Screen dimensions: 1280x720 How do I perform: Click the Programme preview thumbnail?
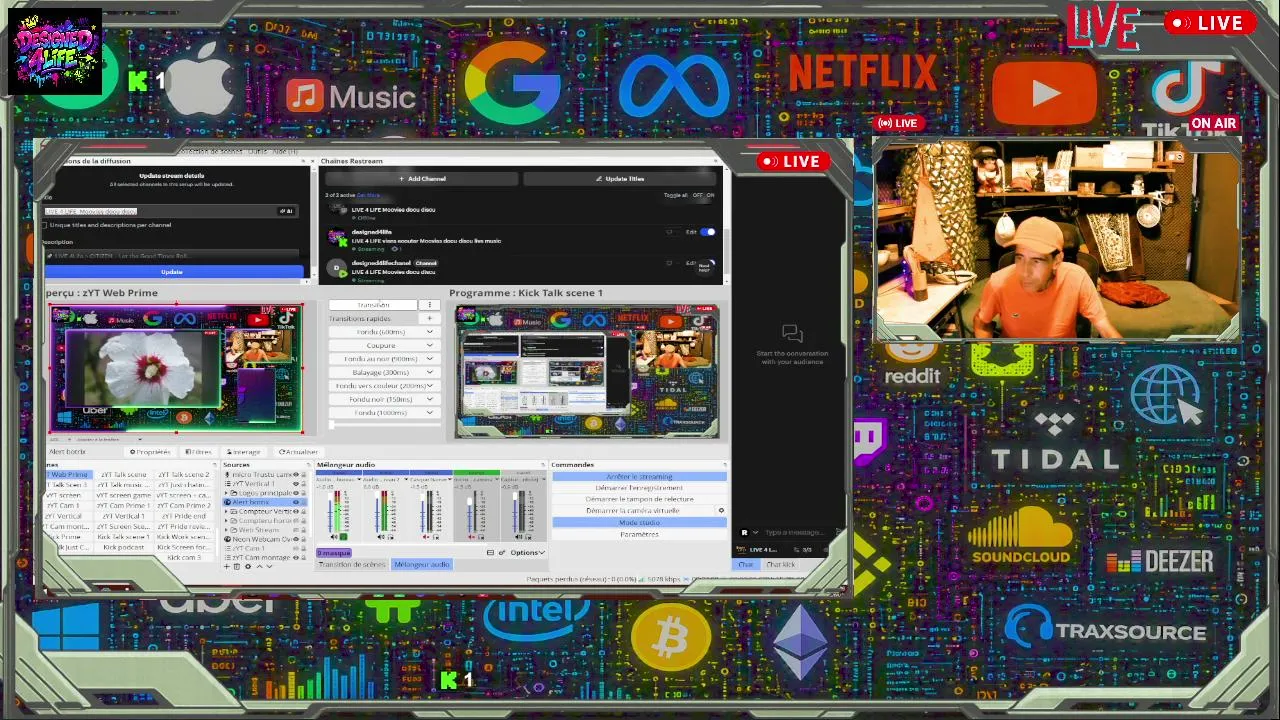(x=587, y=371)
